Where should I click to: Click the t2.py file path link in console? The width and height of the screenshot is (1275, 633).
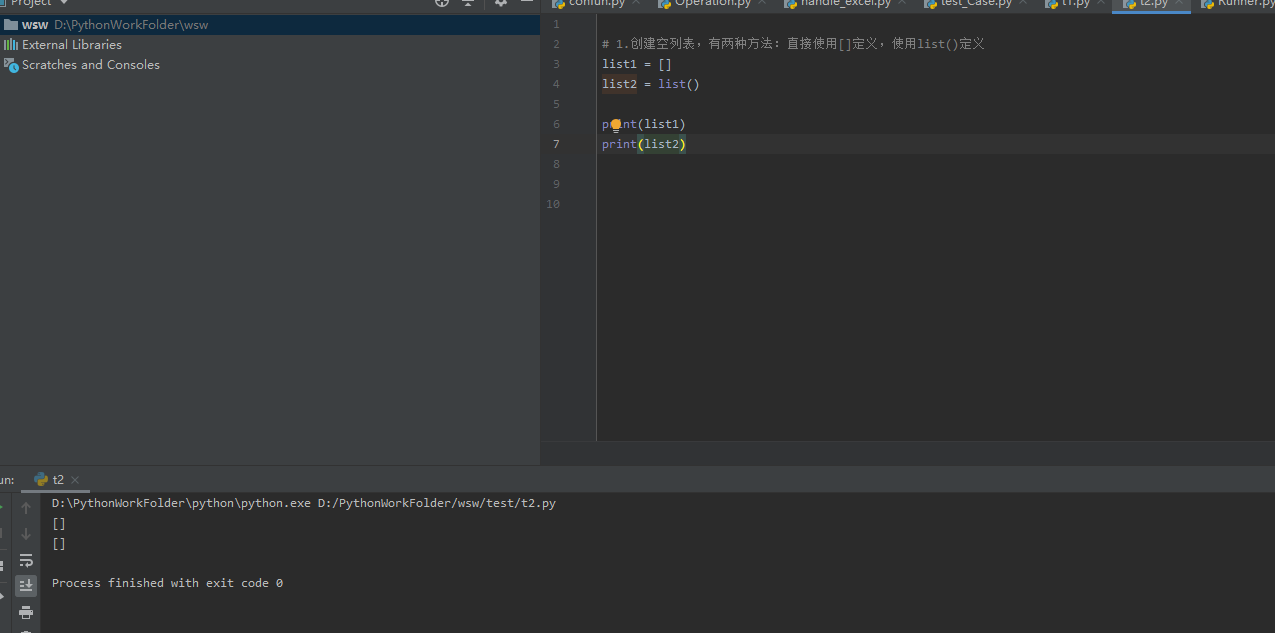437,502
